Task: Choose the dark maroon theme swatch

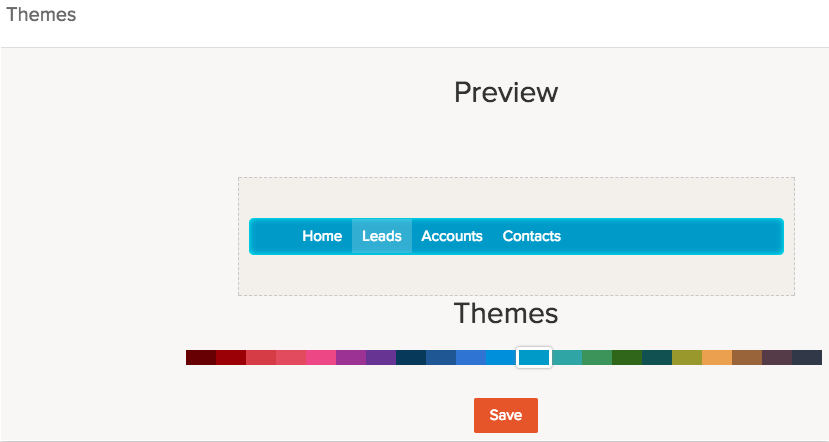Action: pos(201,357)
